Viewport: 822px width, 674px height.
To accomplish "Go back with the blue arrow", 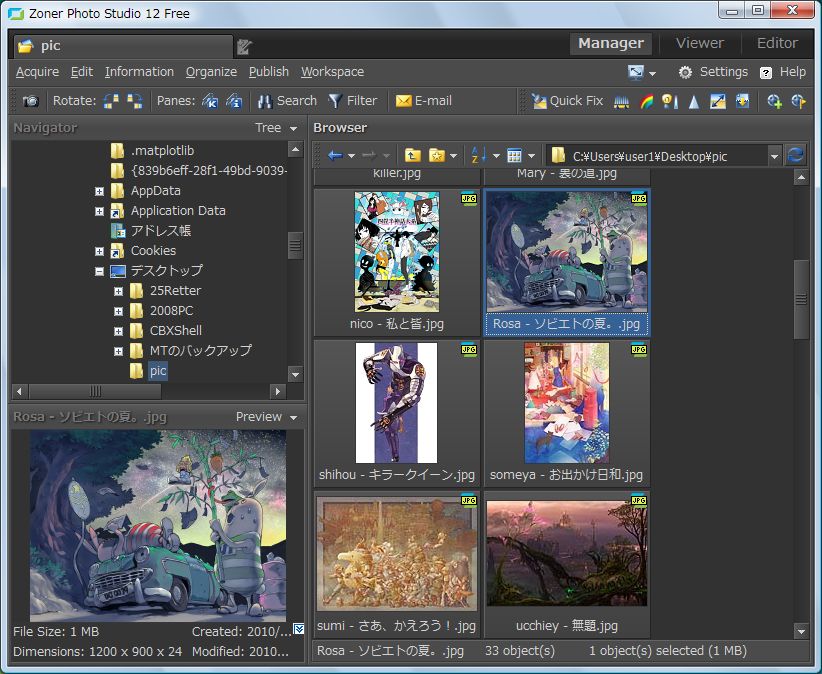I will pyautogui.click(x=334, y=155).
